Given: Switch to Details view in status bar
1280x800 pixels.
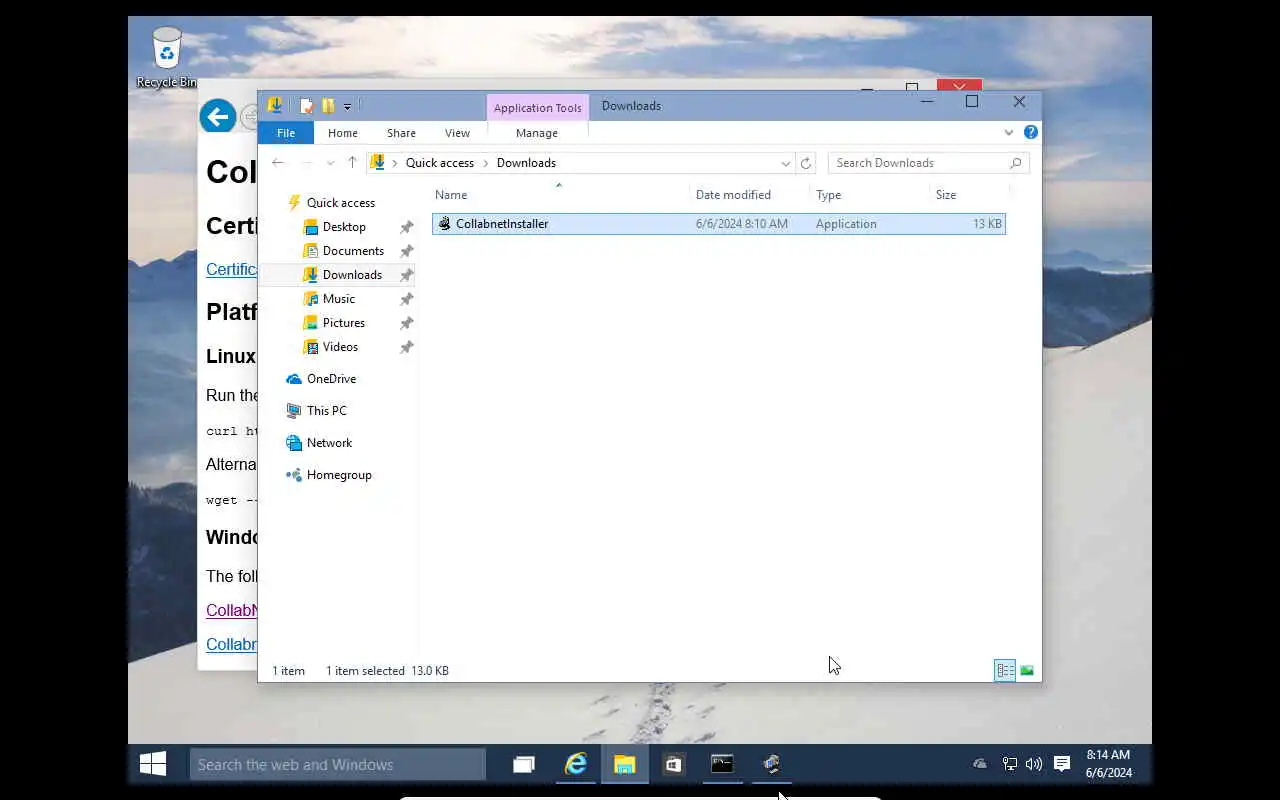Looking at the screenshot, I should pos(1005,670).
